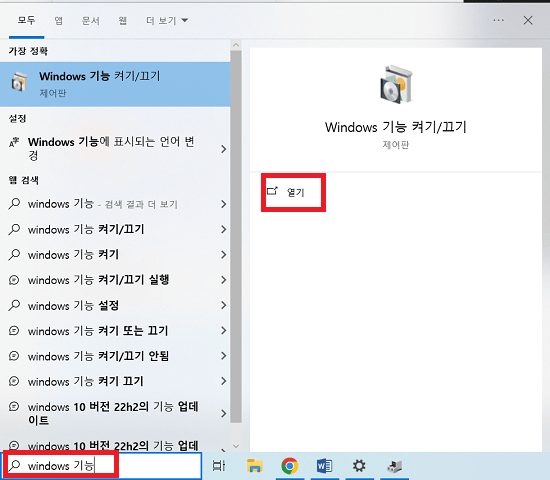Close the search panel with X
Screen dimensions: 550x480
pos(528,20)
